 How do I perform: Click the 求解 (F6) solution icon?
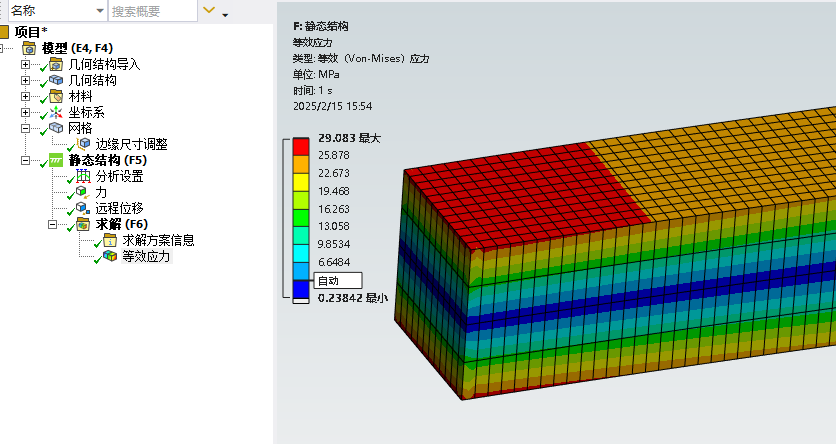[x=83, y=224]
